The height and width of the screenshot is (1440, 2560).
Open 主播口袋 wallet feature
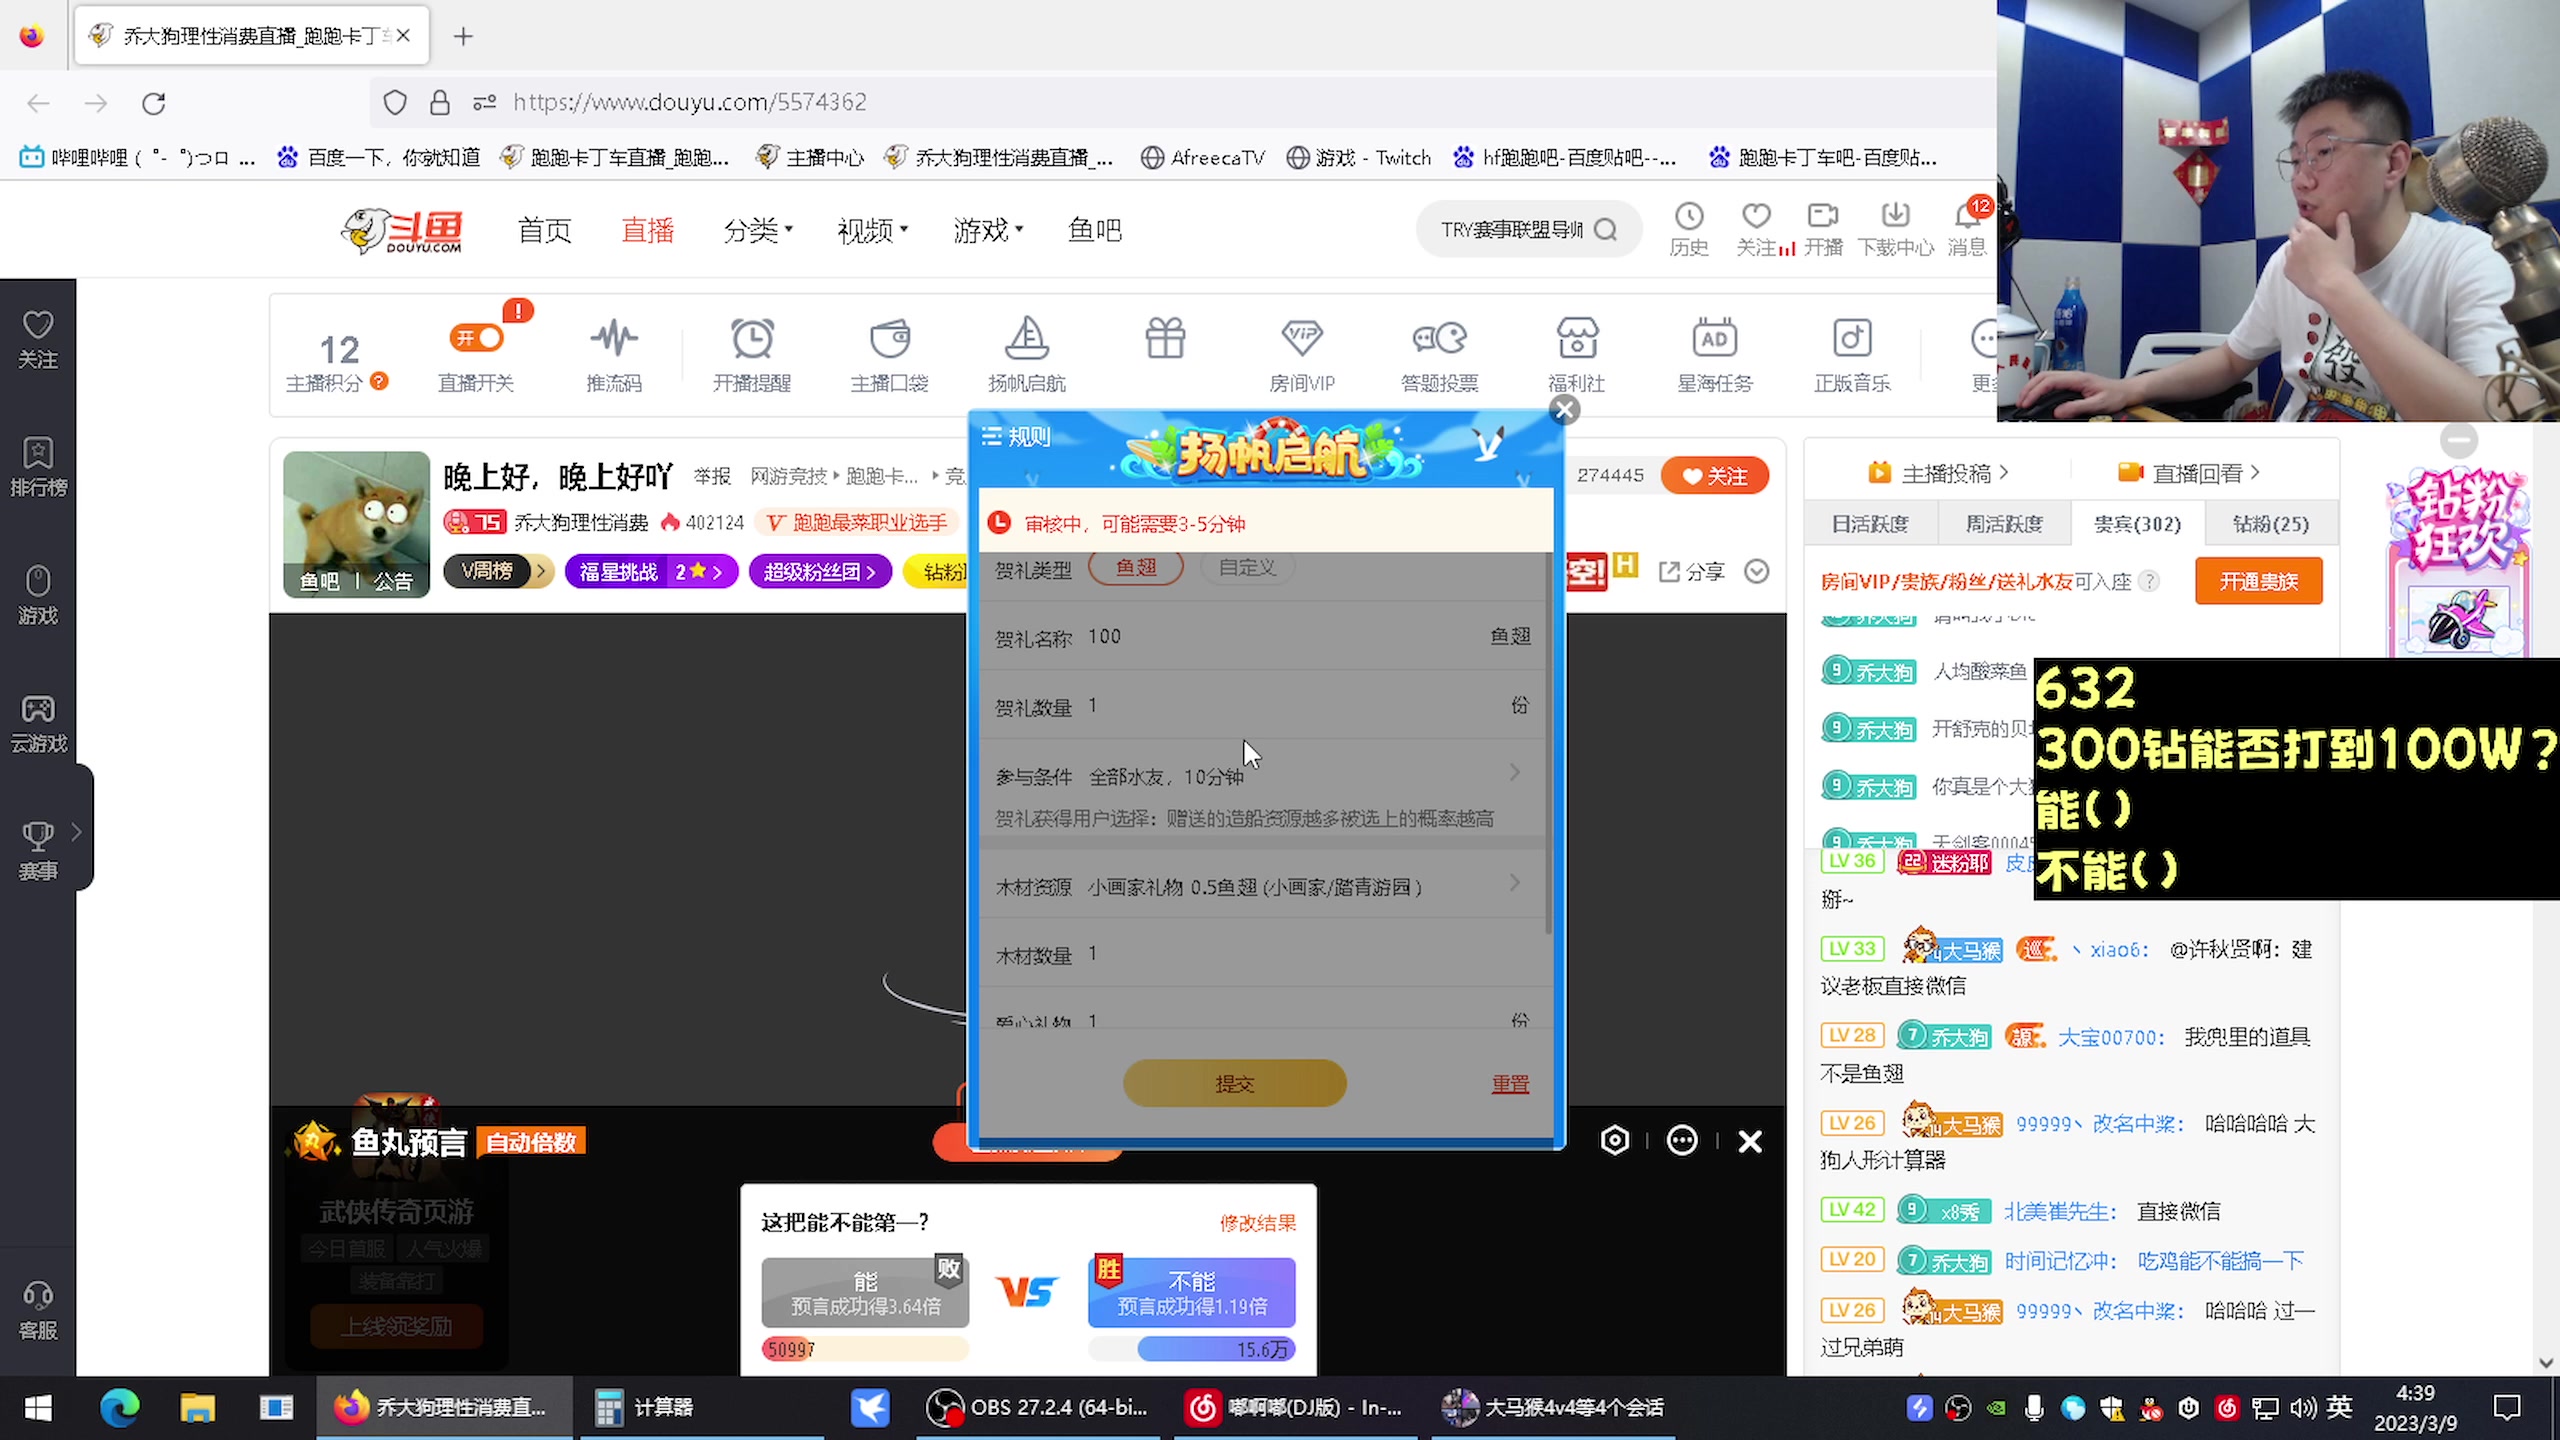click(x=889, y=352)
